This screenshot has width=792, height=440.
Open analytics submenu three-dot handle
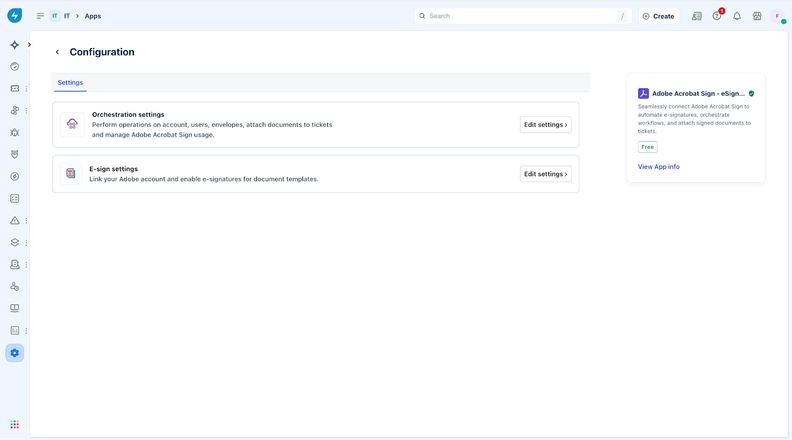tap(26, 330)
